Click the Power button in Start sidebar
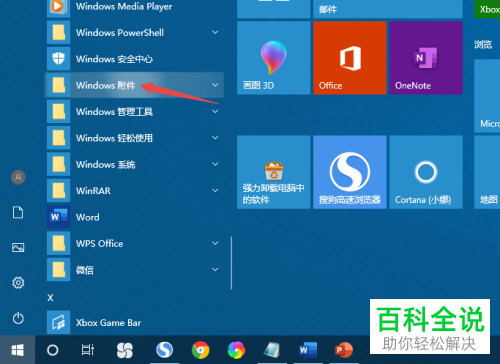 18,318
